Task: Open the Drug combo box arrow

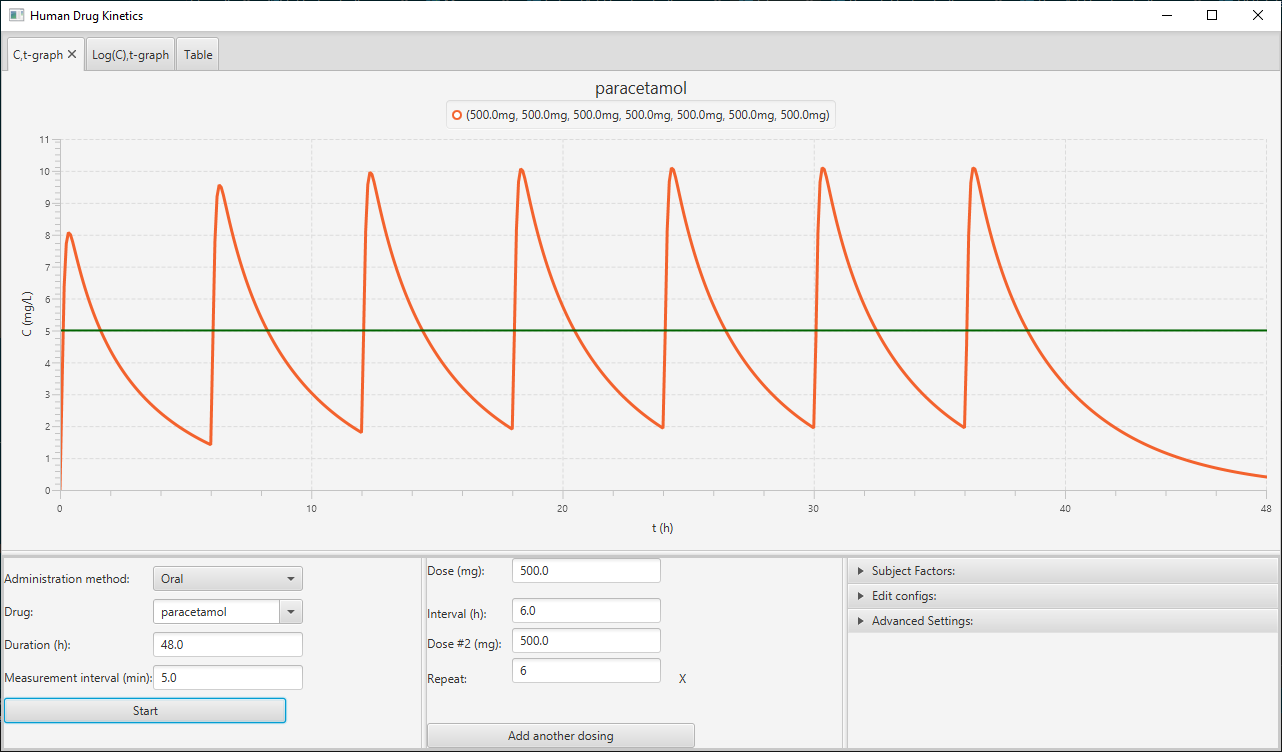Action: [290, 612]
